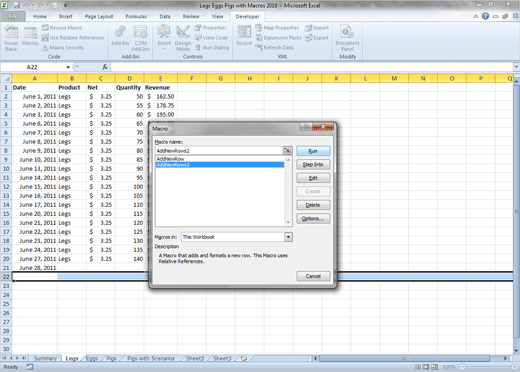
Task: Open Excel Help question mark
Action: 485,16
